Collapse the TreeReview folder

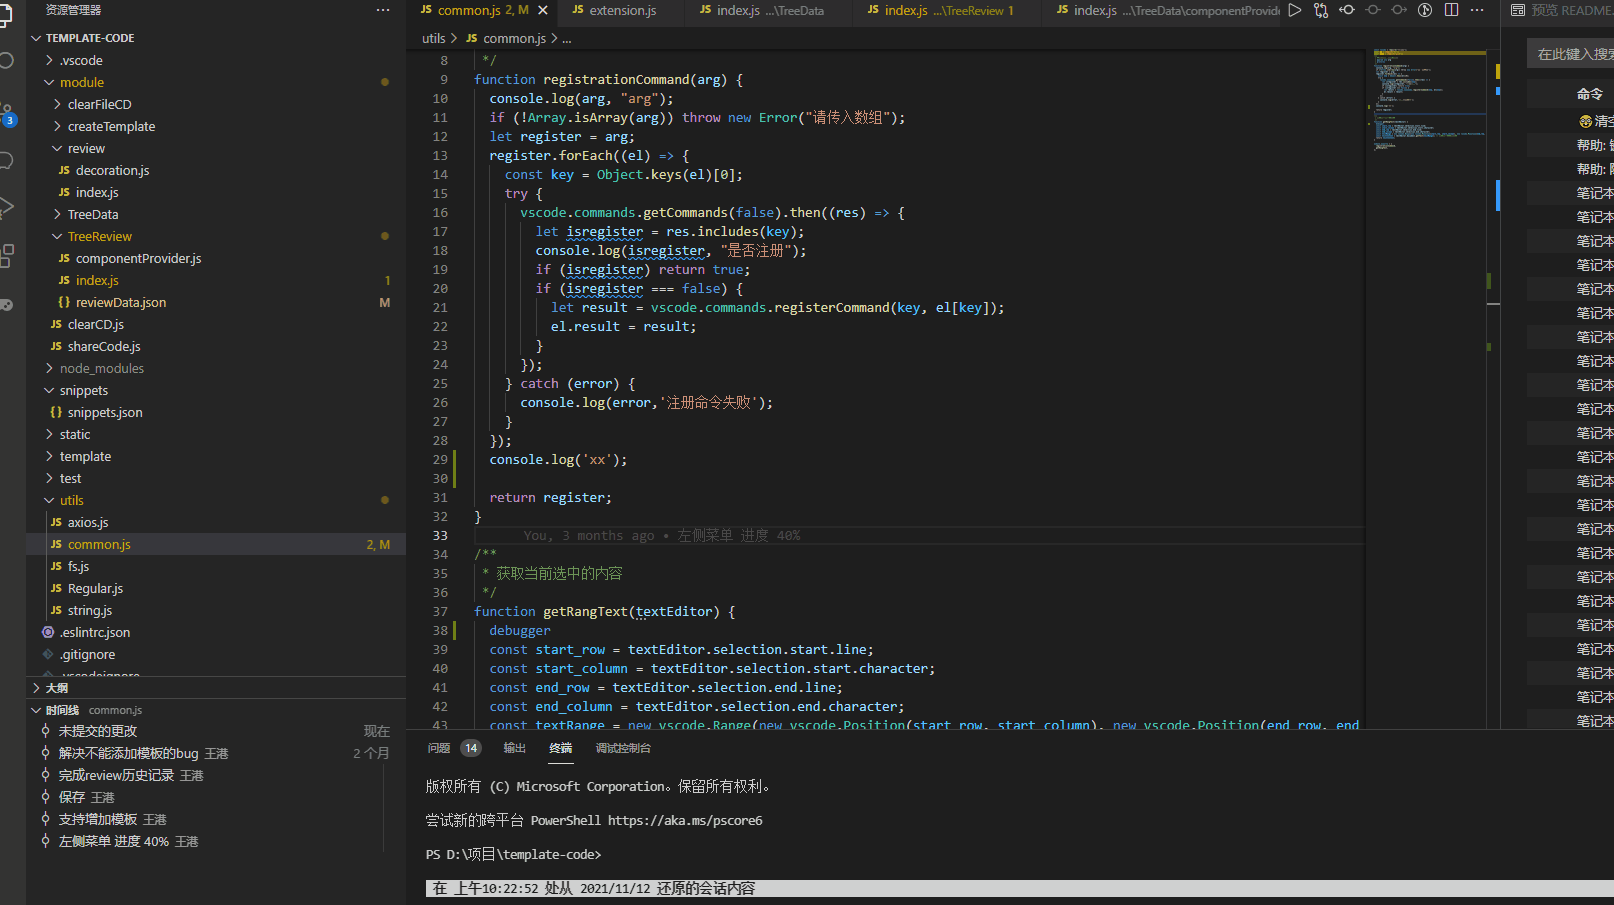(57, 236)
